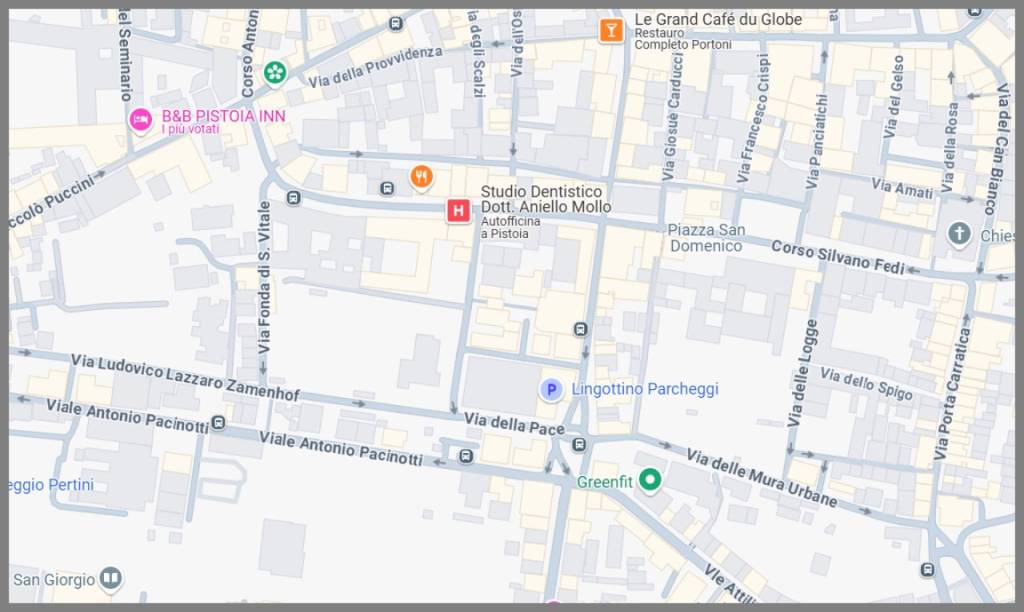This screenshot has width=1024, height=612.
Task: Select the pink B&B Pistoia Inn hotel marker
Action: (x=141, y=121)
